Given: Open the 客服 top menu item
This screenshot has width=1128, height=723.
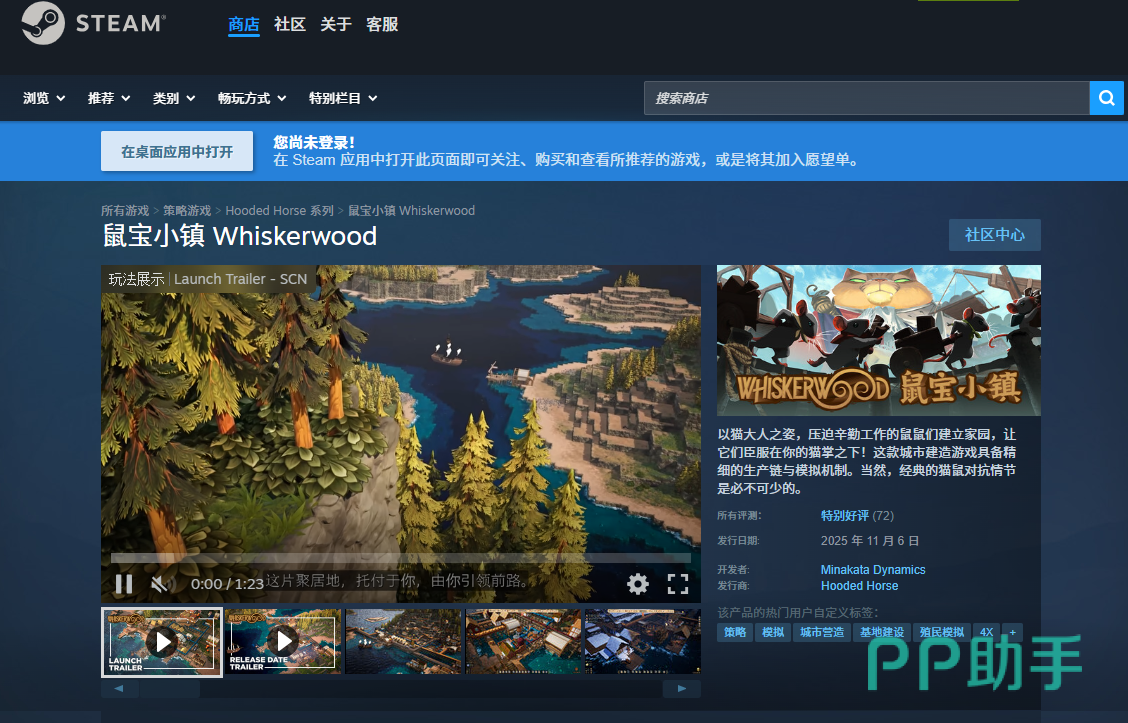Looking at the screenshot, I should point(382,24).
